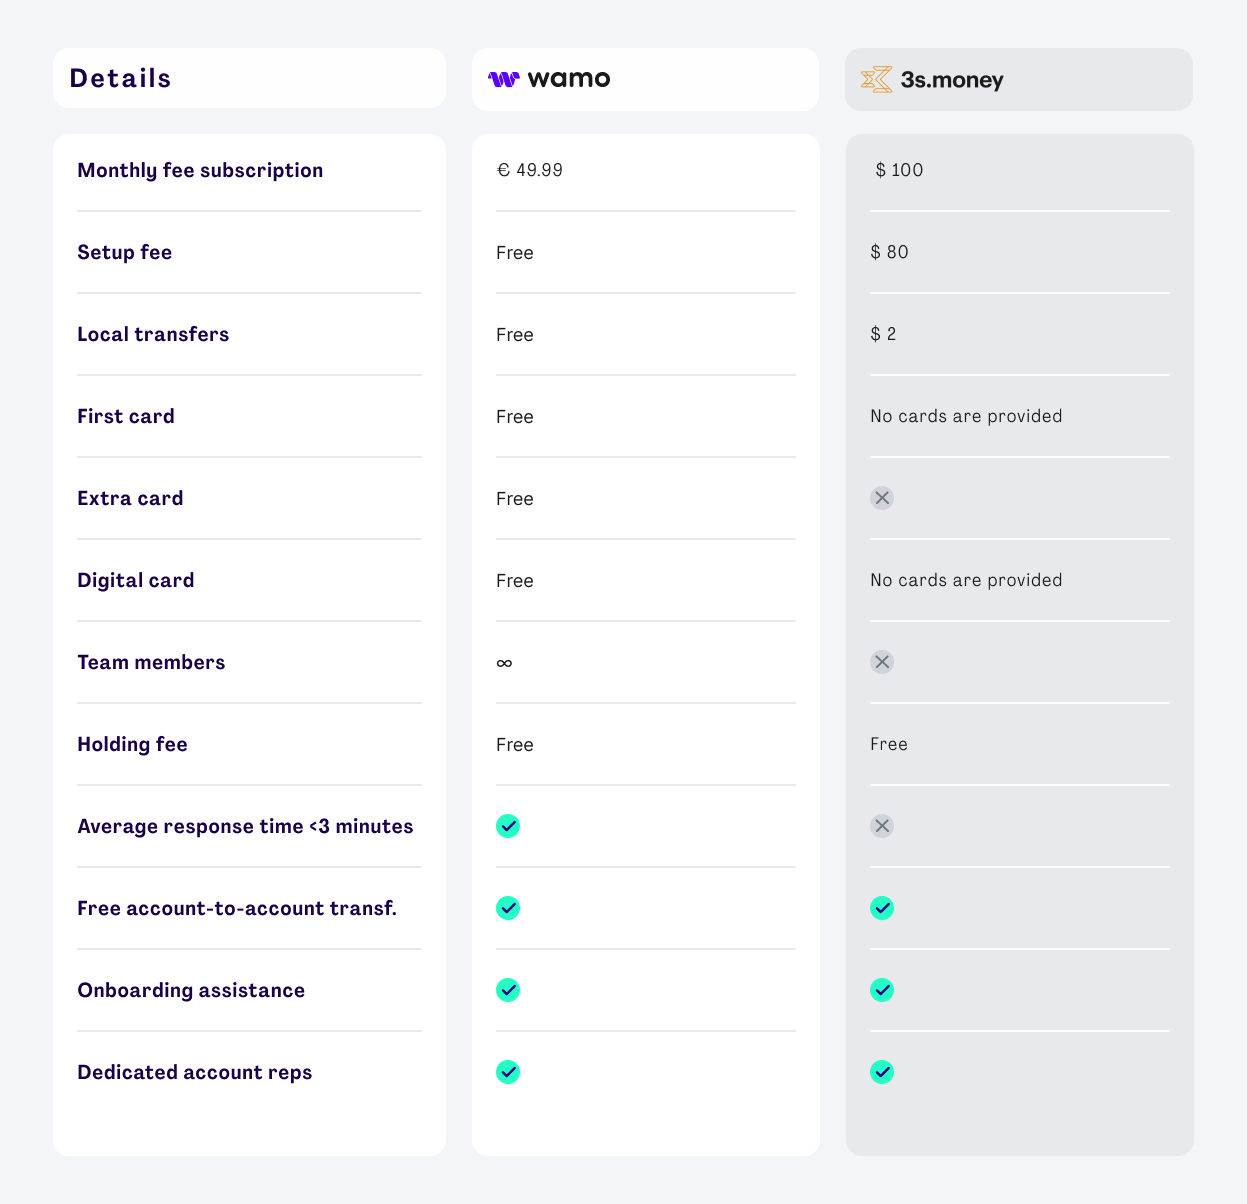
Task: Click wamo Local transfers value Free
Action: 515,335
